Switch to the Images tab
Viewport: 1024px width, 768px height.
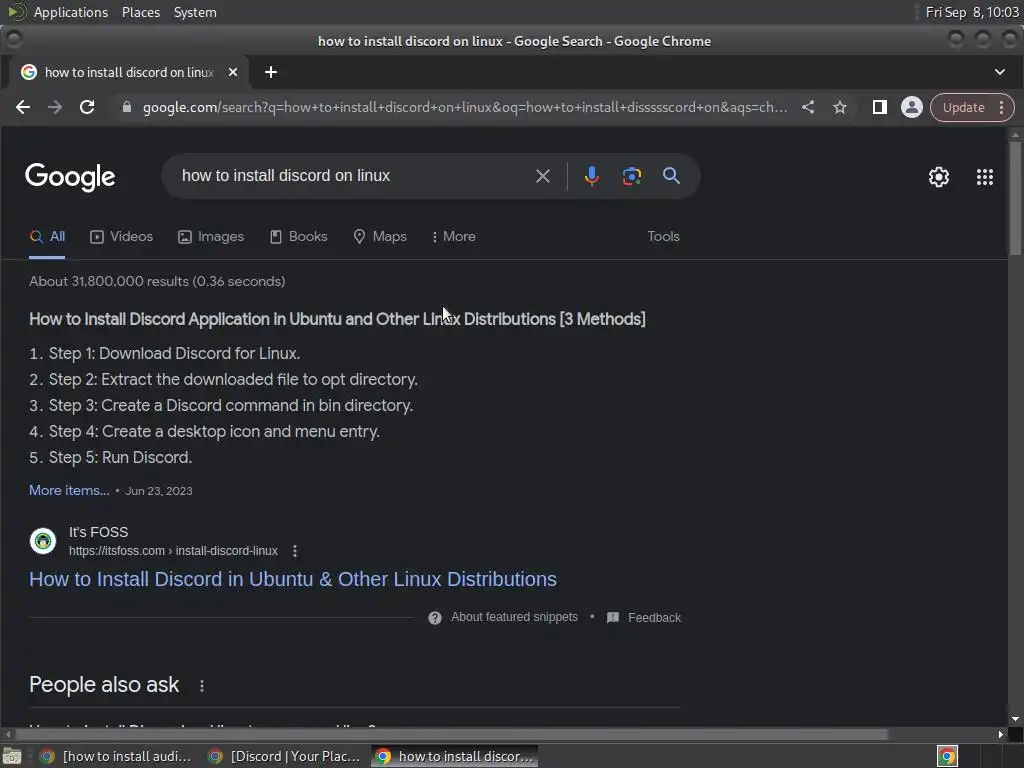(211, 236)
